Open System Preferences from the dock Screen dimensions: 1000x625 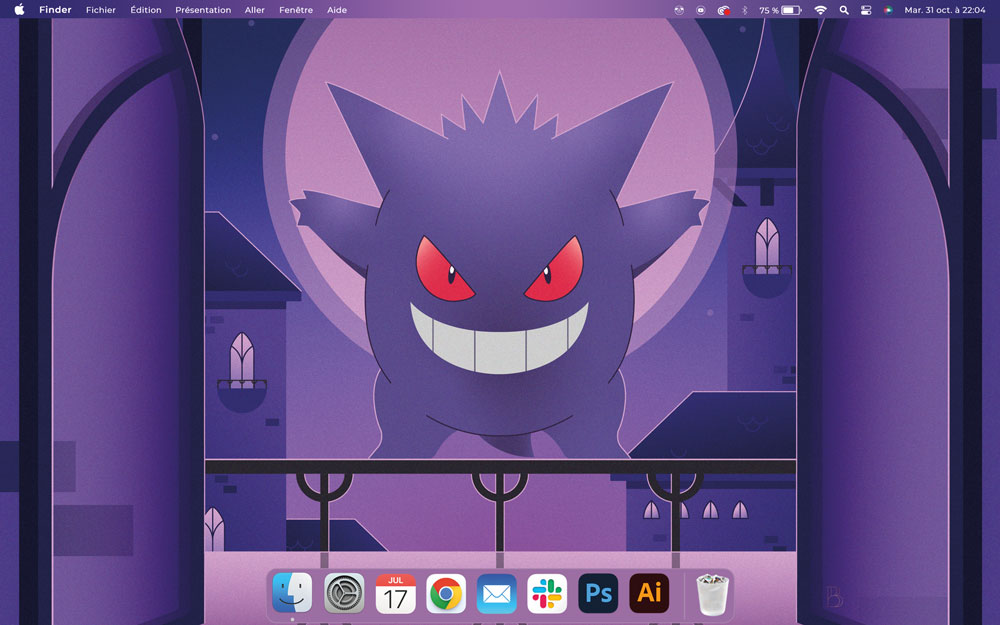click(x=344, y=592)
